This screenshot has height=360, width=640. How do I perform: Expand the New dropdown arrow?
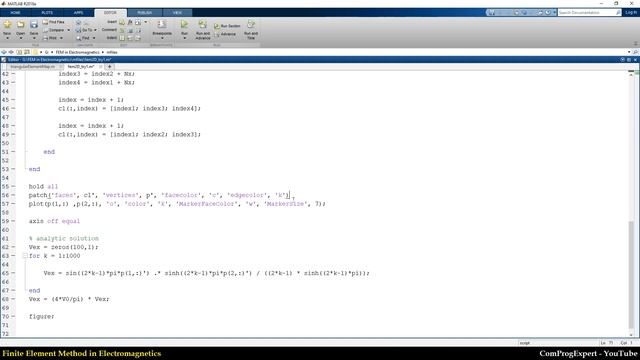click(7, 38)
